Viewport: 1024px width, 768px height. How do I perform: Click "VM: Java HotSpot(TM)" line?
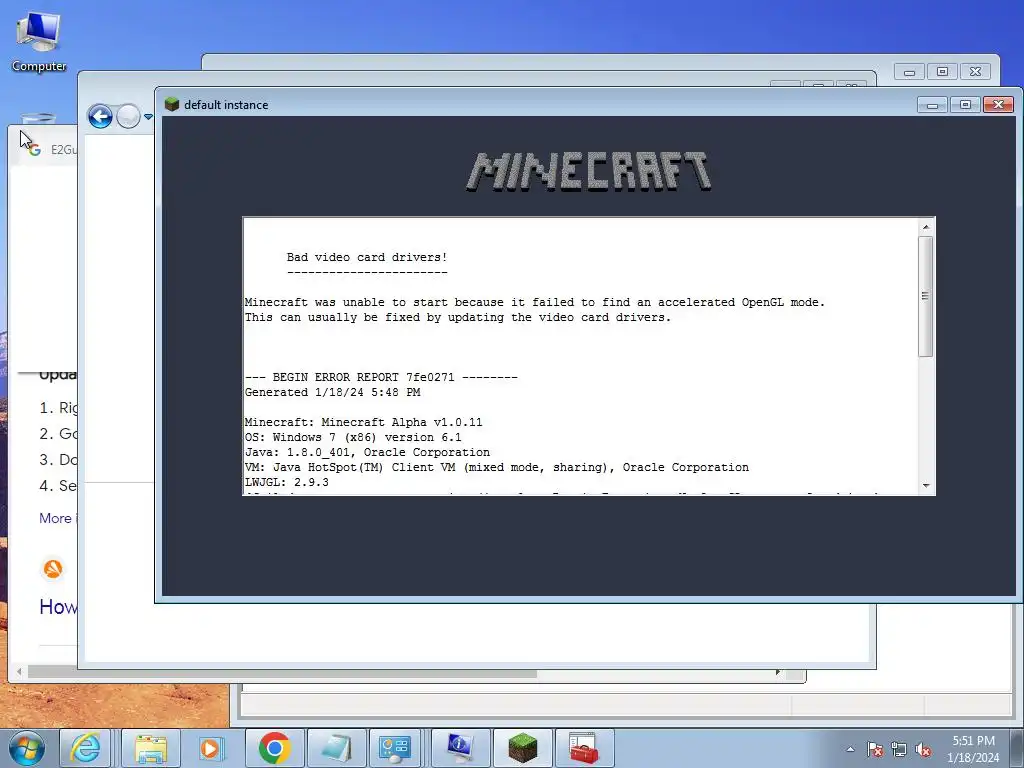tap(497, 468)
